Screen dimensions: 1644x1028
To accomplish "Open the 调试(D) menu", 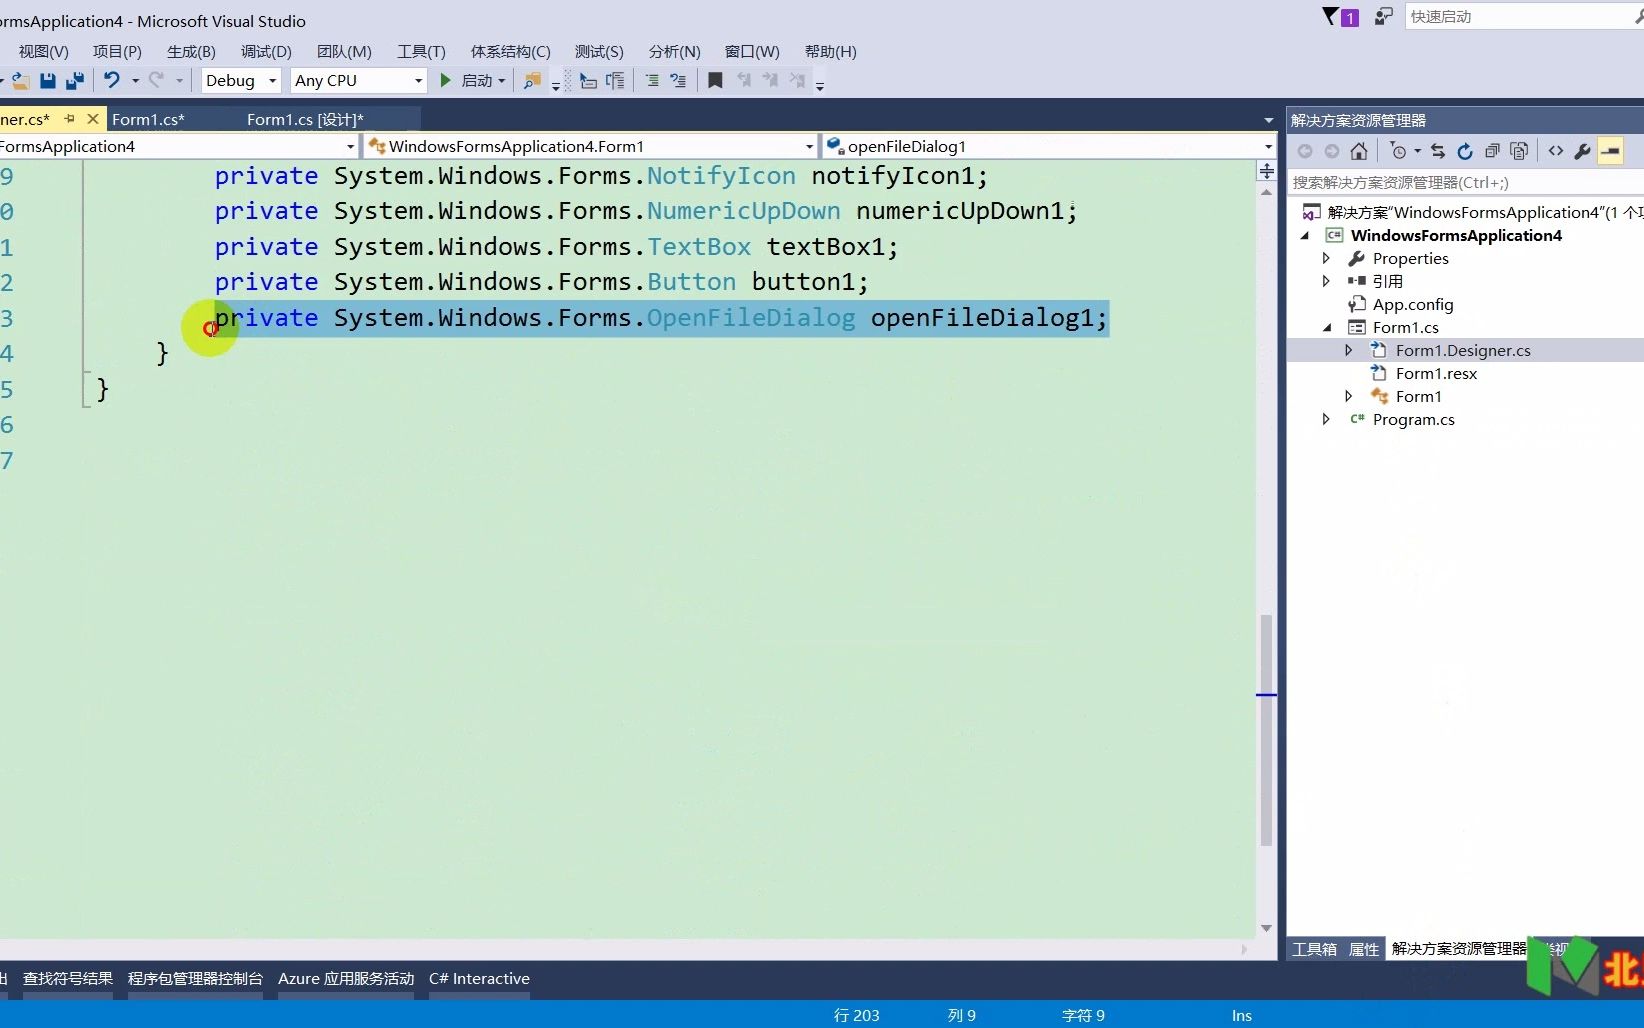I will pos(266,52).
